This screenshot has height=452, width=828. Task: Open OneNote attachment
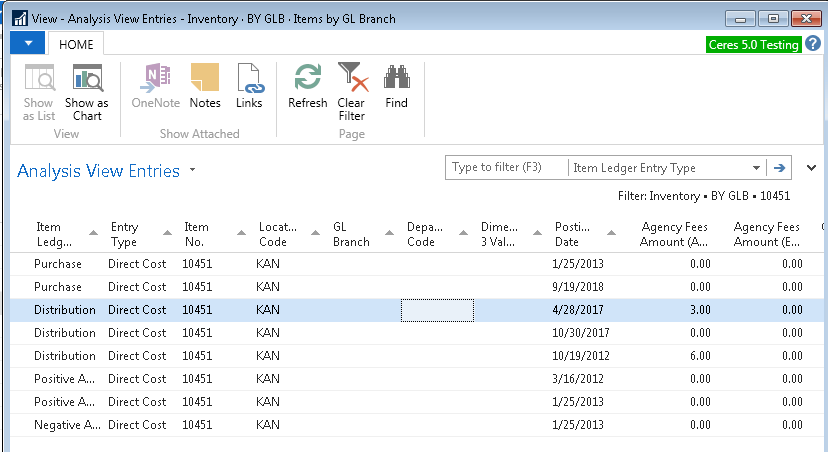pyautogui.click(x=155, y=79)
